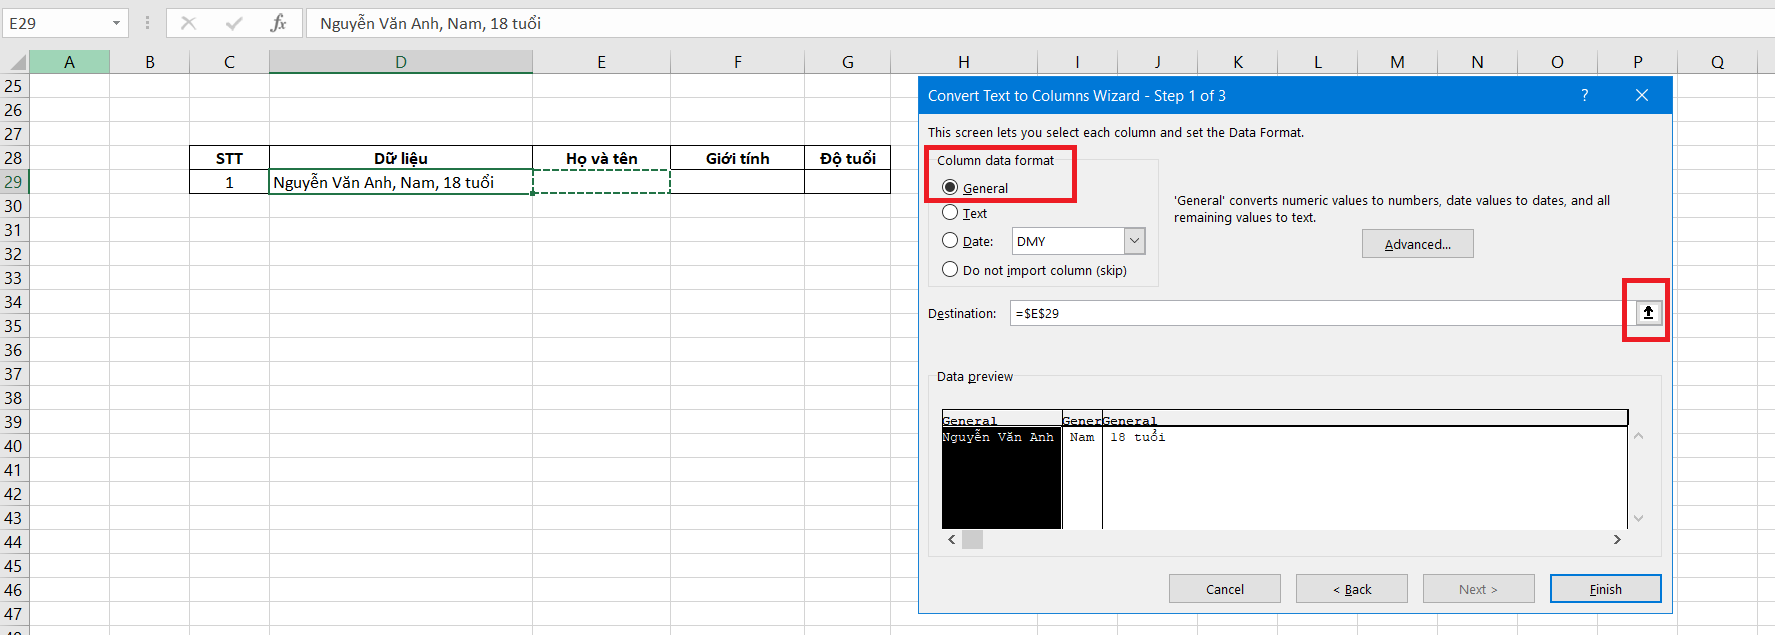
Task: Click the Destination input field
Action: (x=1322, y=313)
